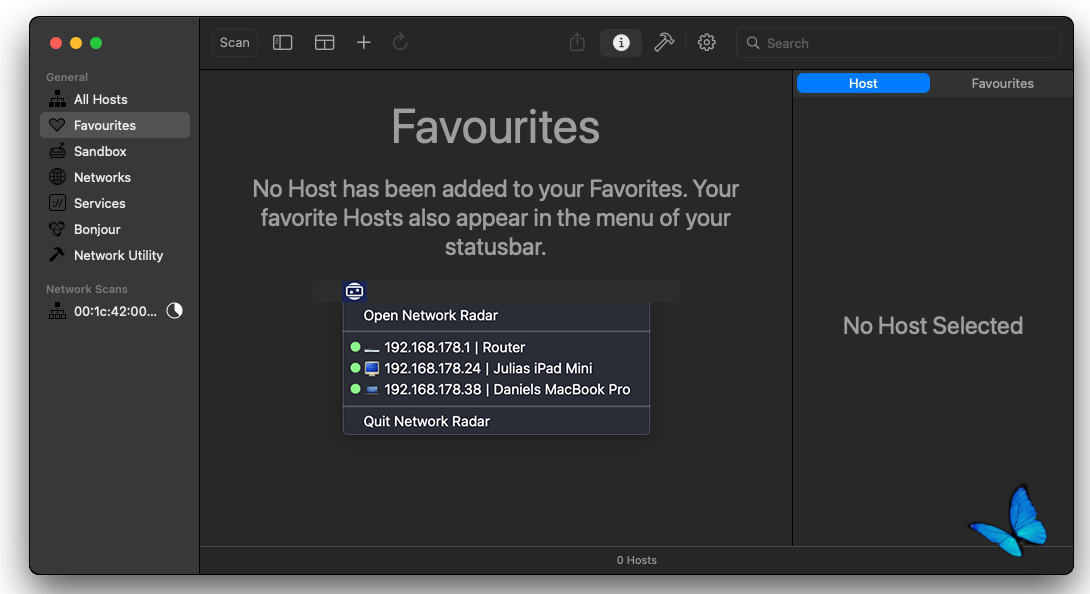Open the hammer tools icon

664,42
